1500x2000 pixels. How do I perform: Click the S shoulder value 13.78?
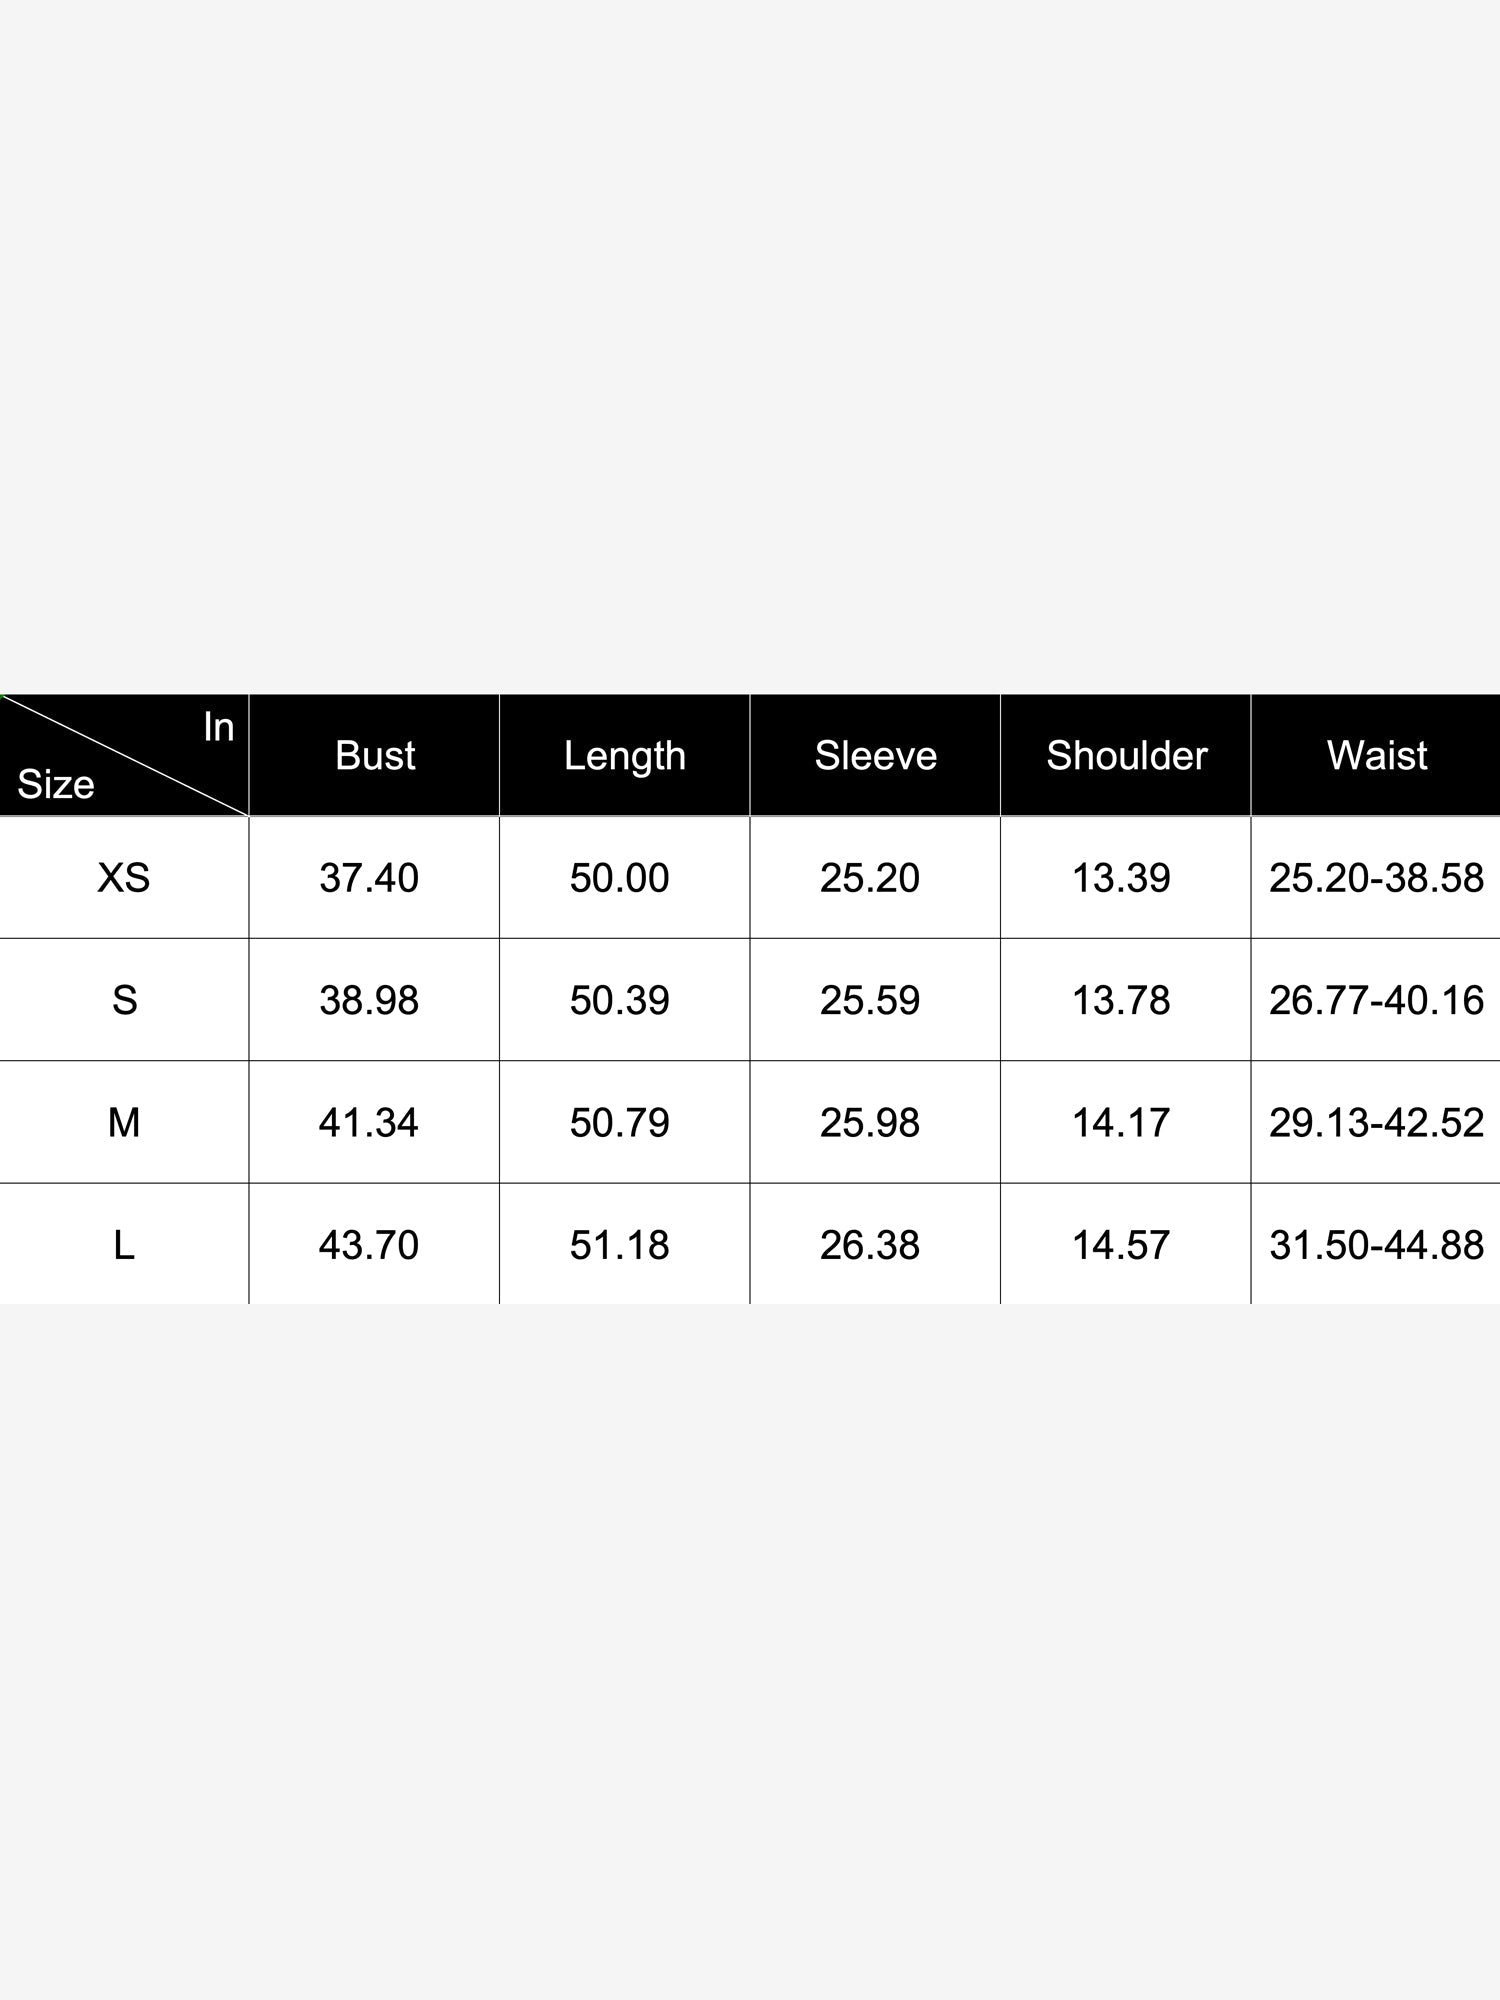(x=1121, y=1000)
